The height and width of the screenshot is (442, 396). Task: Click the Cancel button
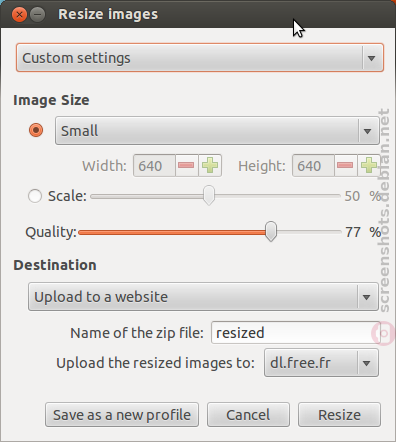248,415
